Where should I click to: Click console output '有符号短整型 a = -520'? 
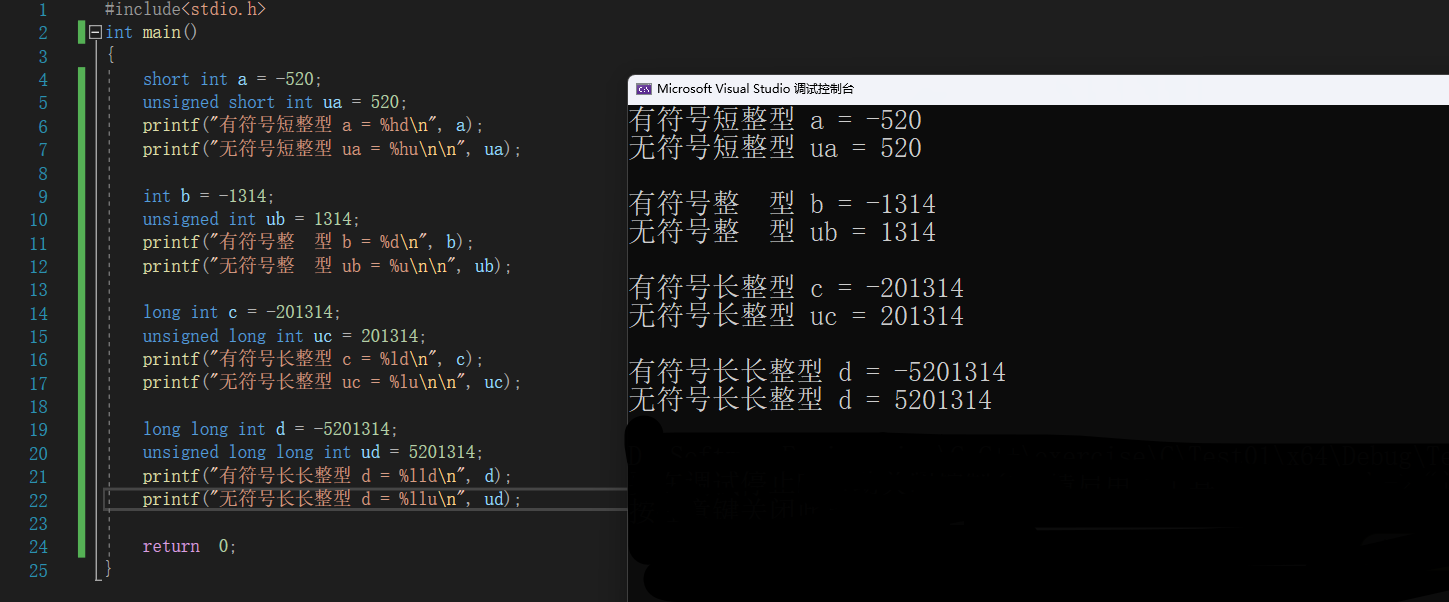(x=775, y=120)
